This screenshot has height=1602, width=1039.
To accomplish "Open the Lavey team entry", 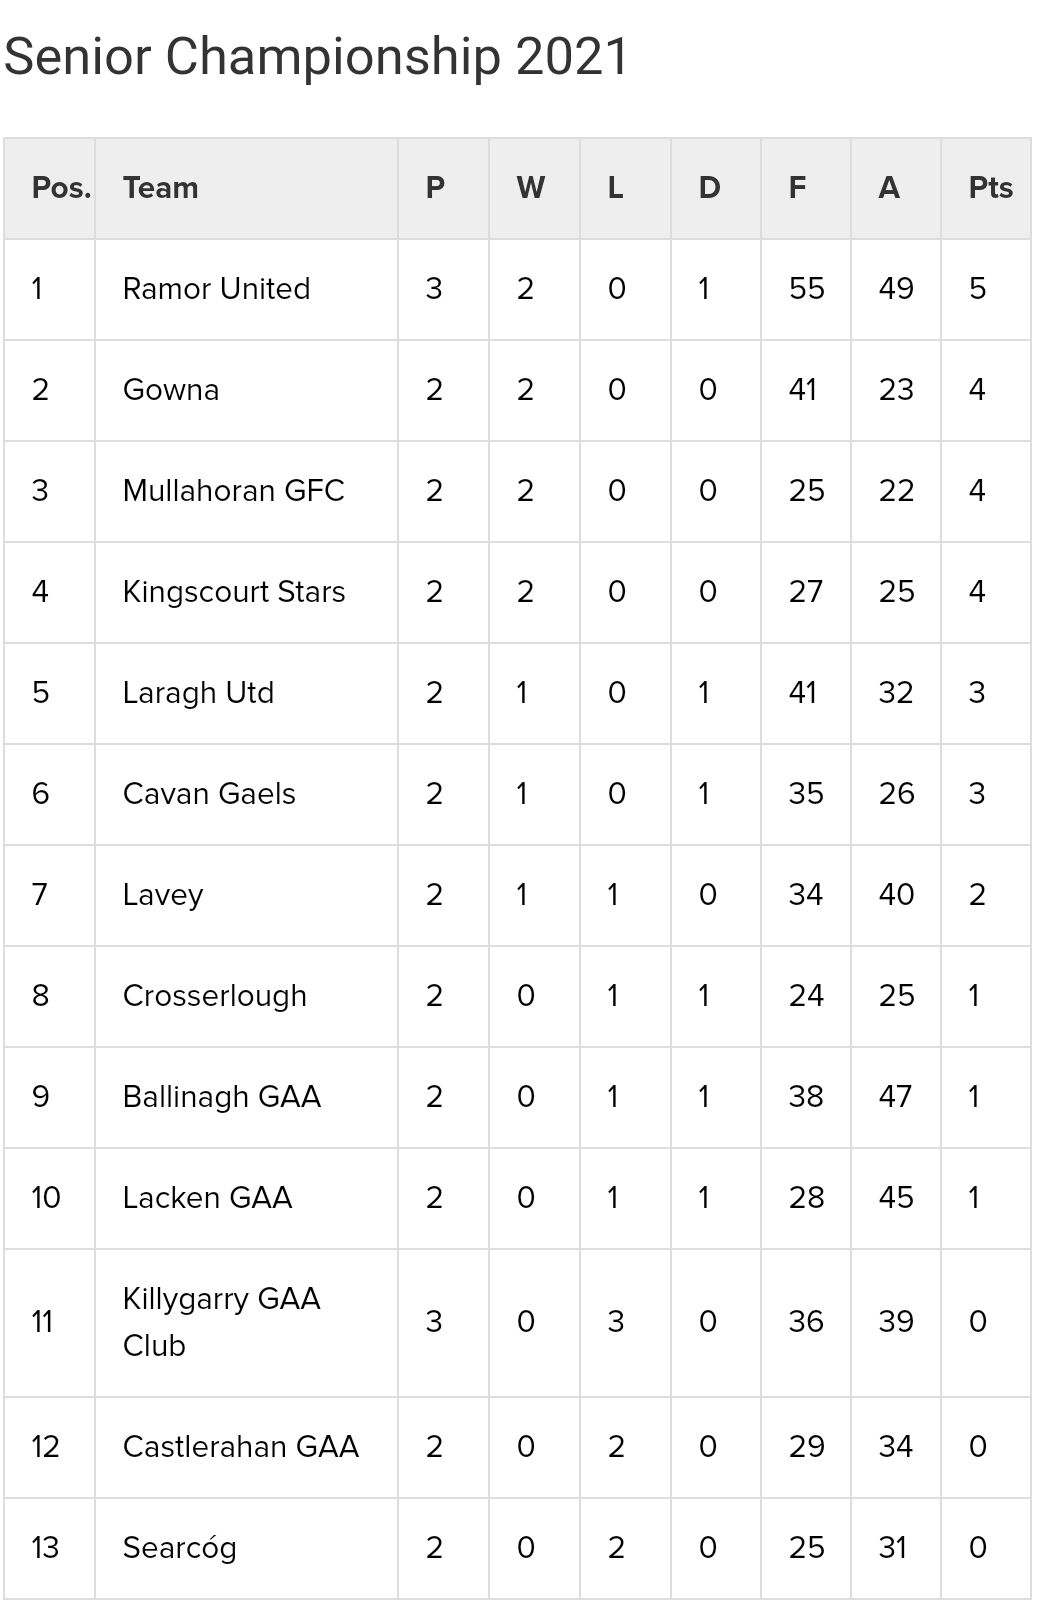I will click(x=163, y=895).
